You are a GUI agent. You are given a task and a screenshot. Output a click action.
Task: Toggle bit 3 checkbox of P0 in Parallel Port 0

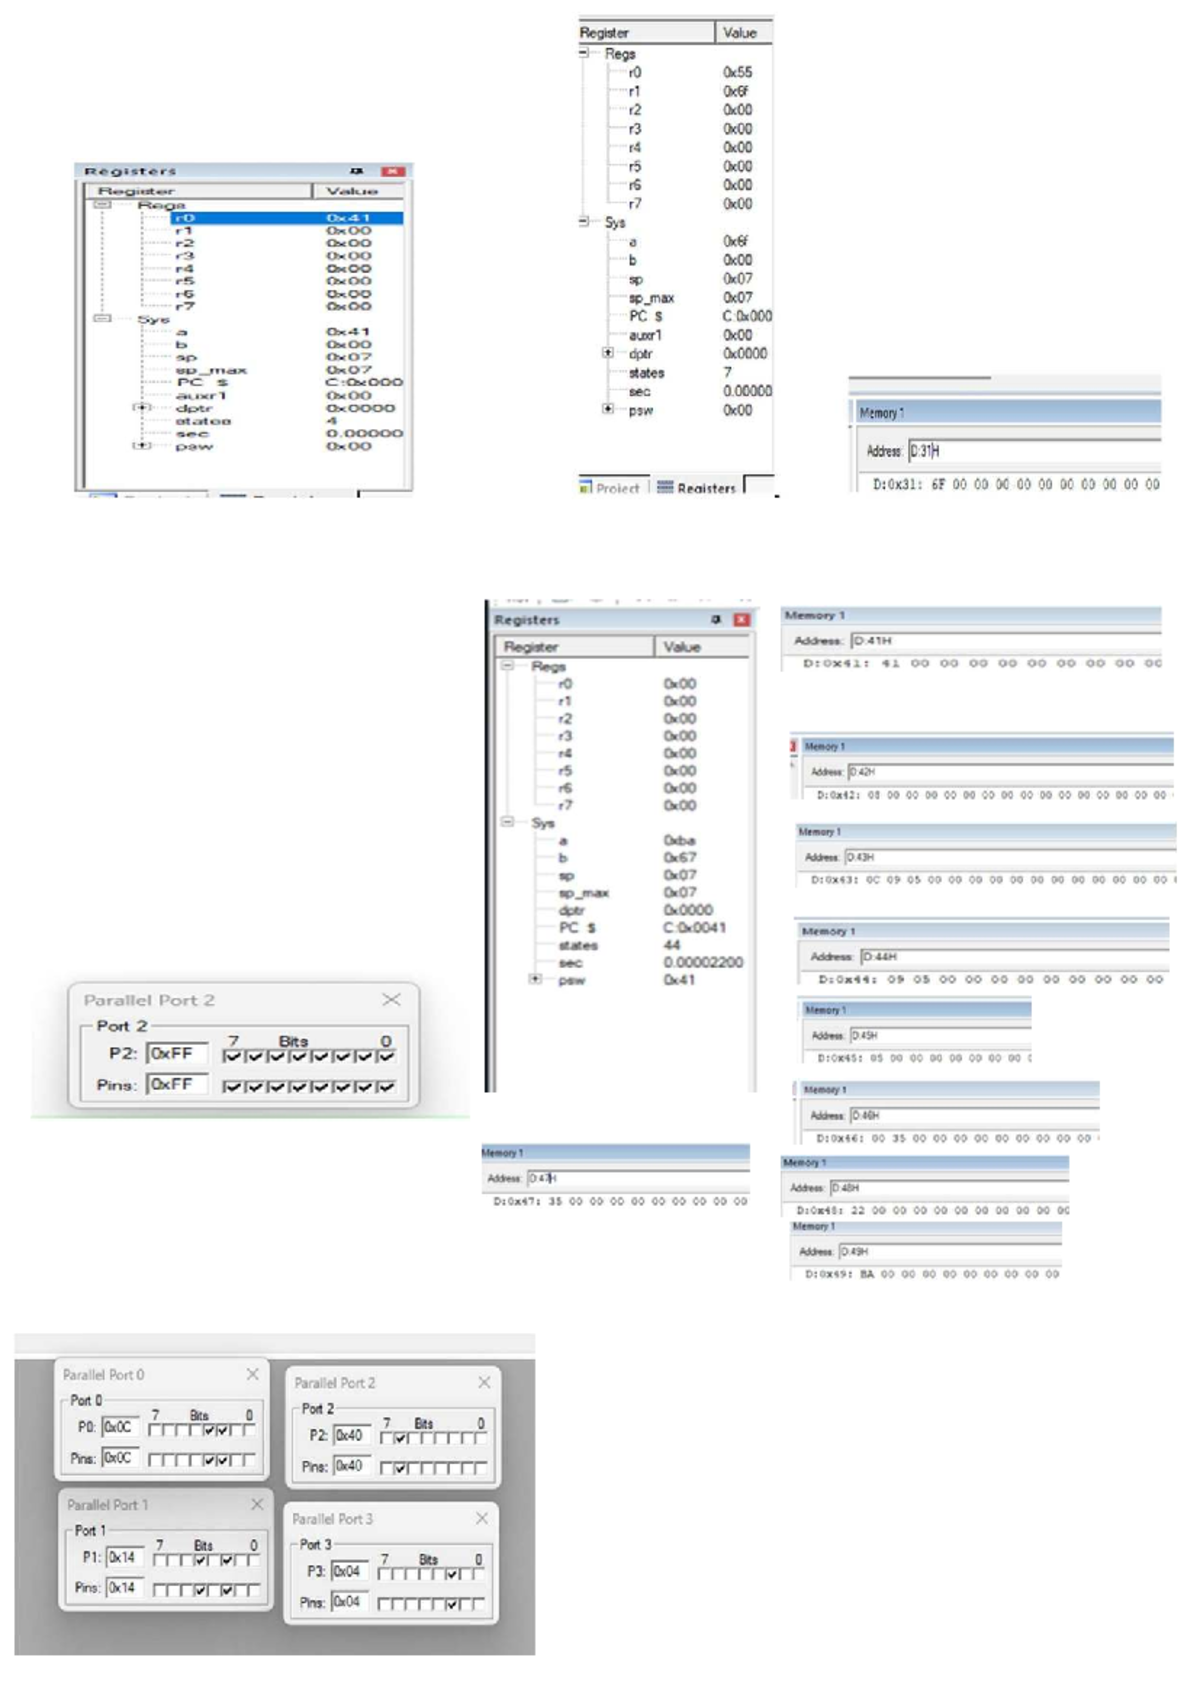click(209, 1430)
